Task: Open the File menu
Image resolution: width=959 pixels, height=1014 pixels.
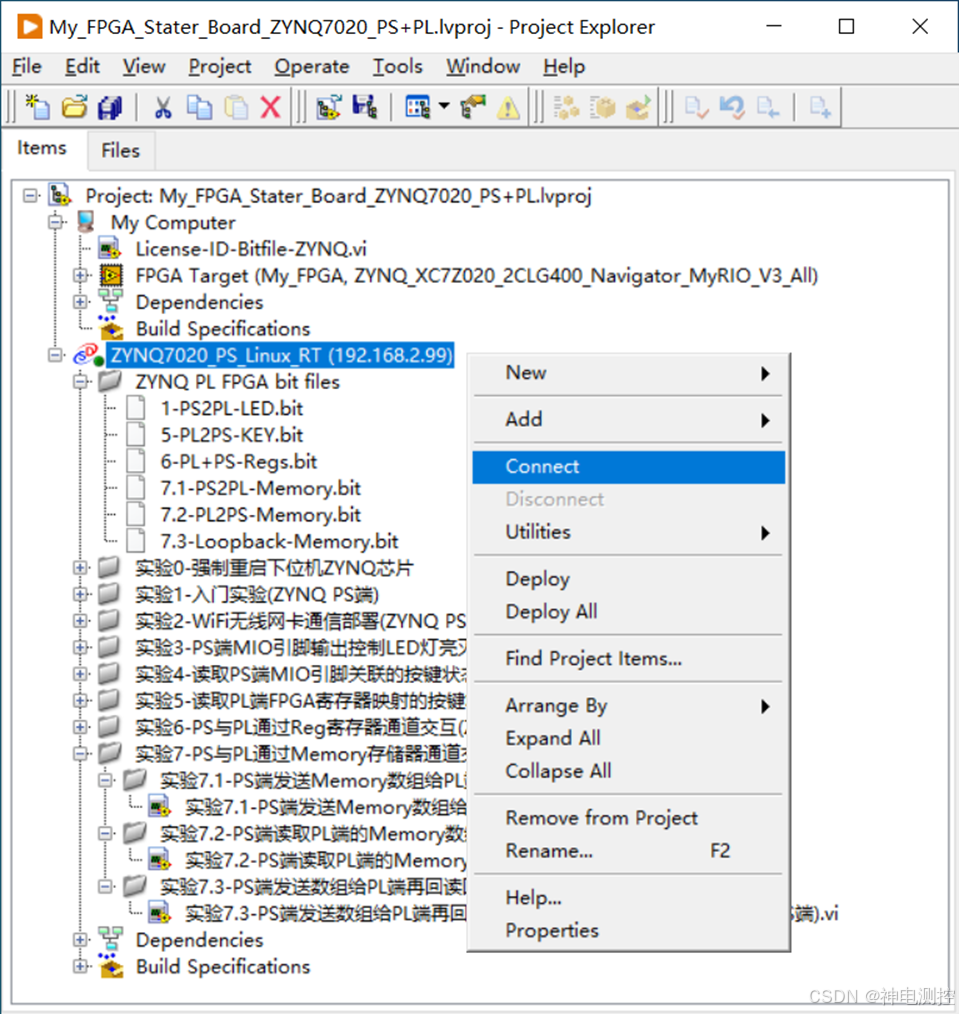Action: (27, 67)
